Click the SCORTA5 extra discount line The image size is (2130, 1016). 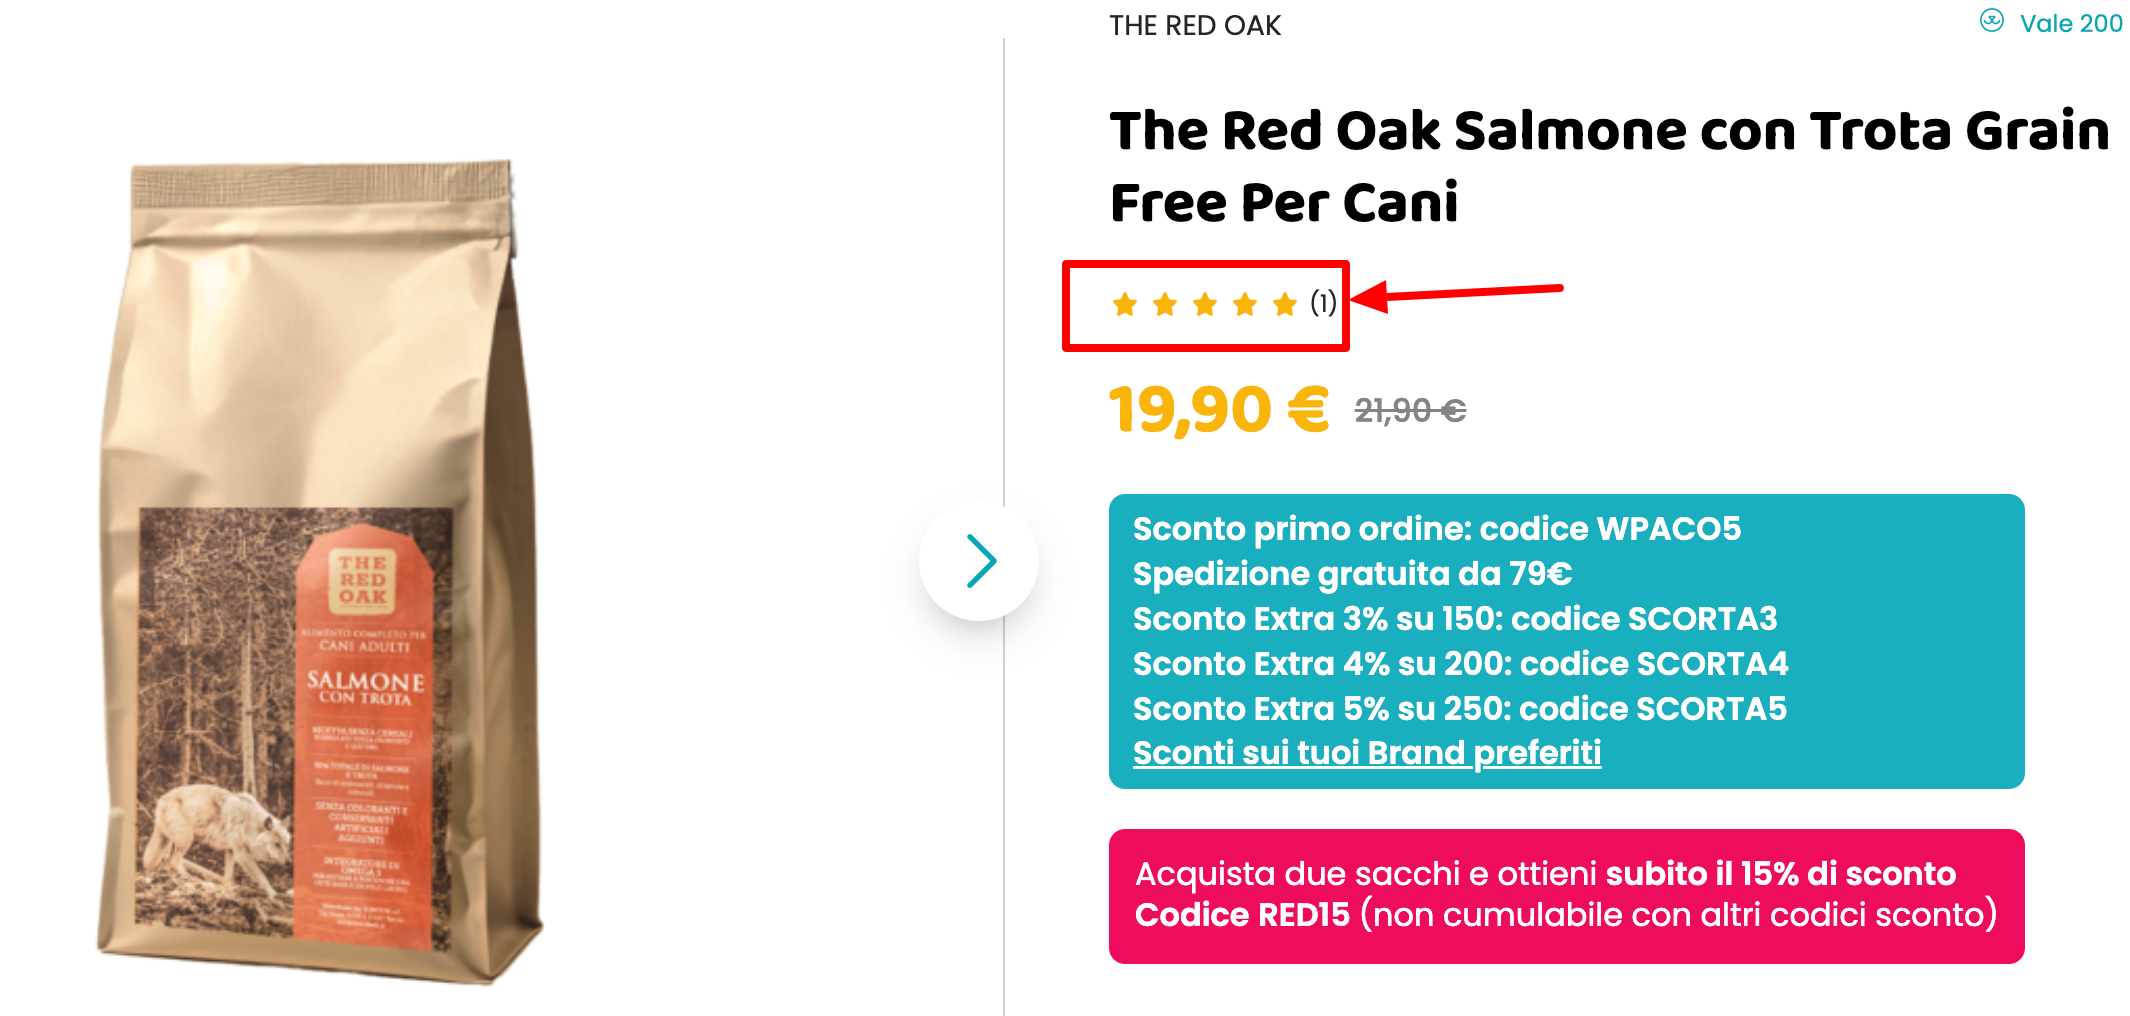(x=1460, y=708)
